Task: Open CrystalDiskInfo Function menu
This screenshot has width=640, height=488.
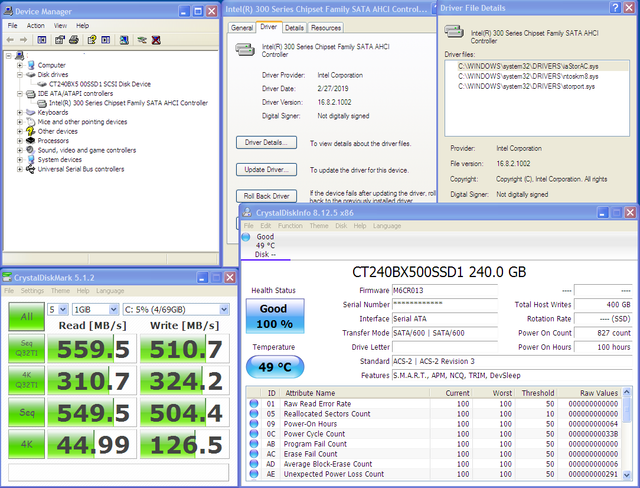Action: pos(290,226)
